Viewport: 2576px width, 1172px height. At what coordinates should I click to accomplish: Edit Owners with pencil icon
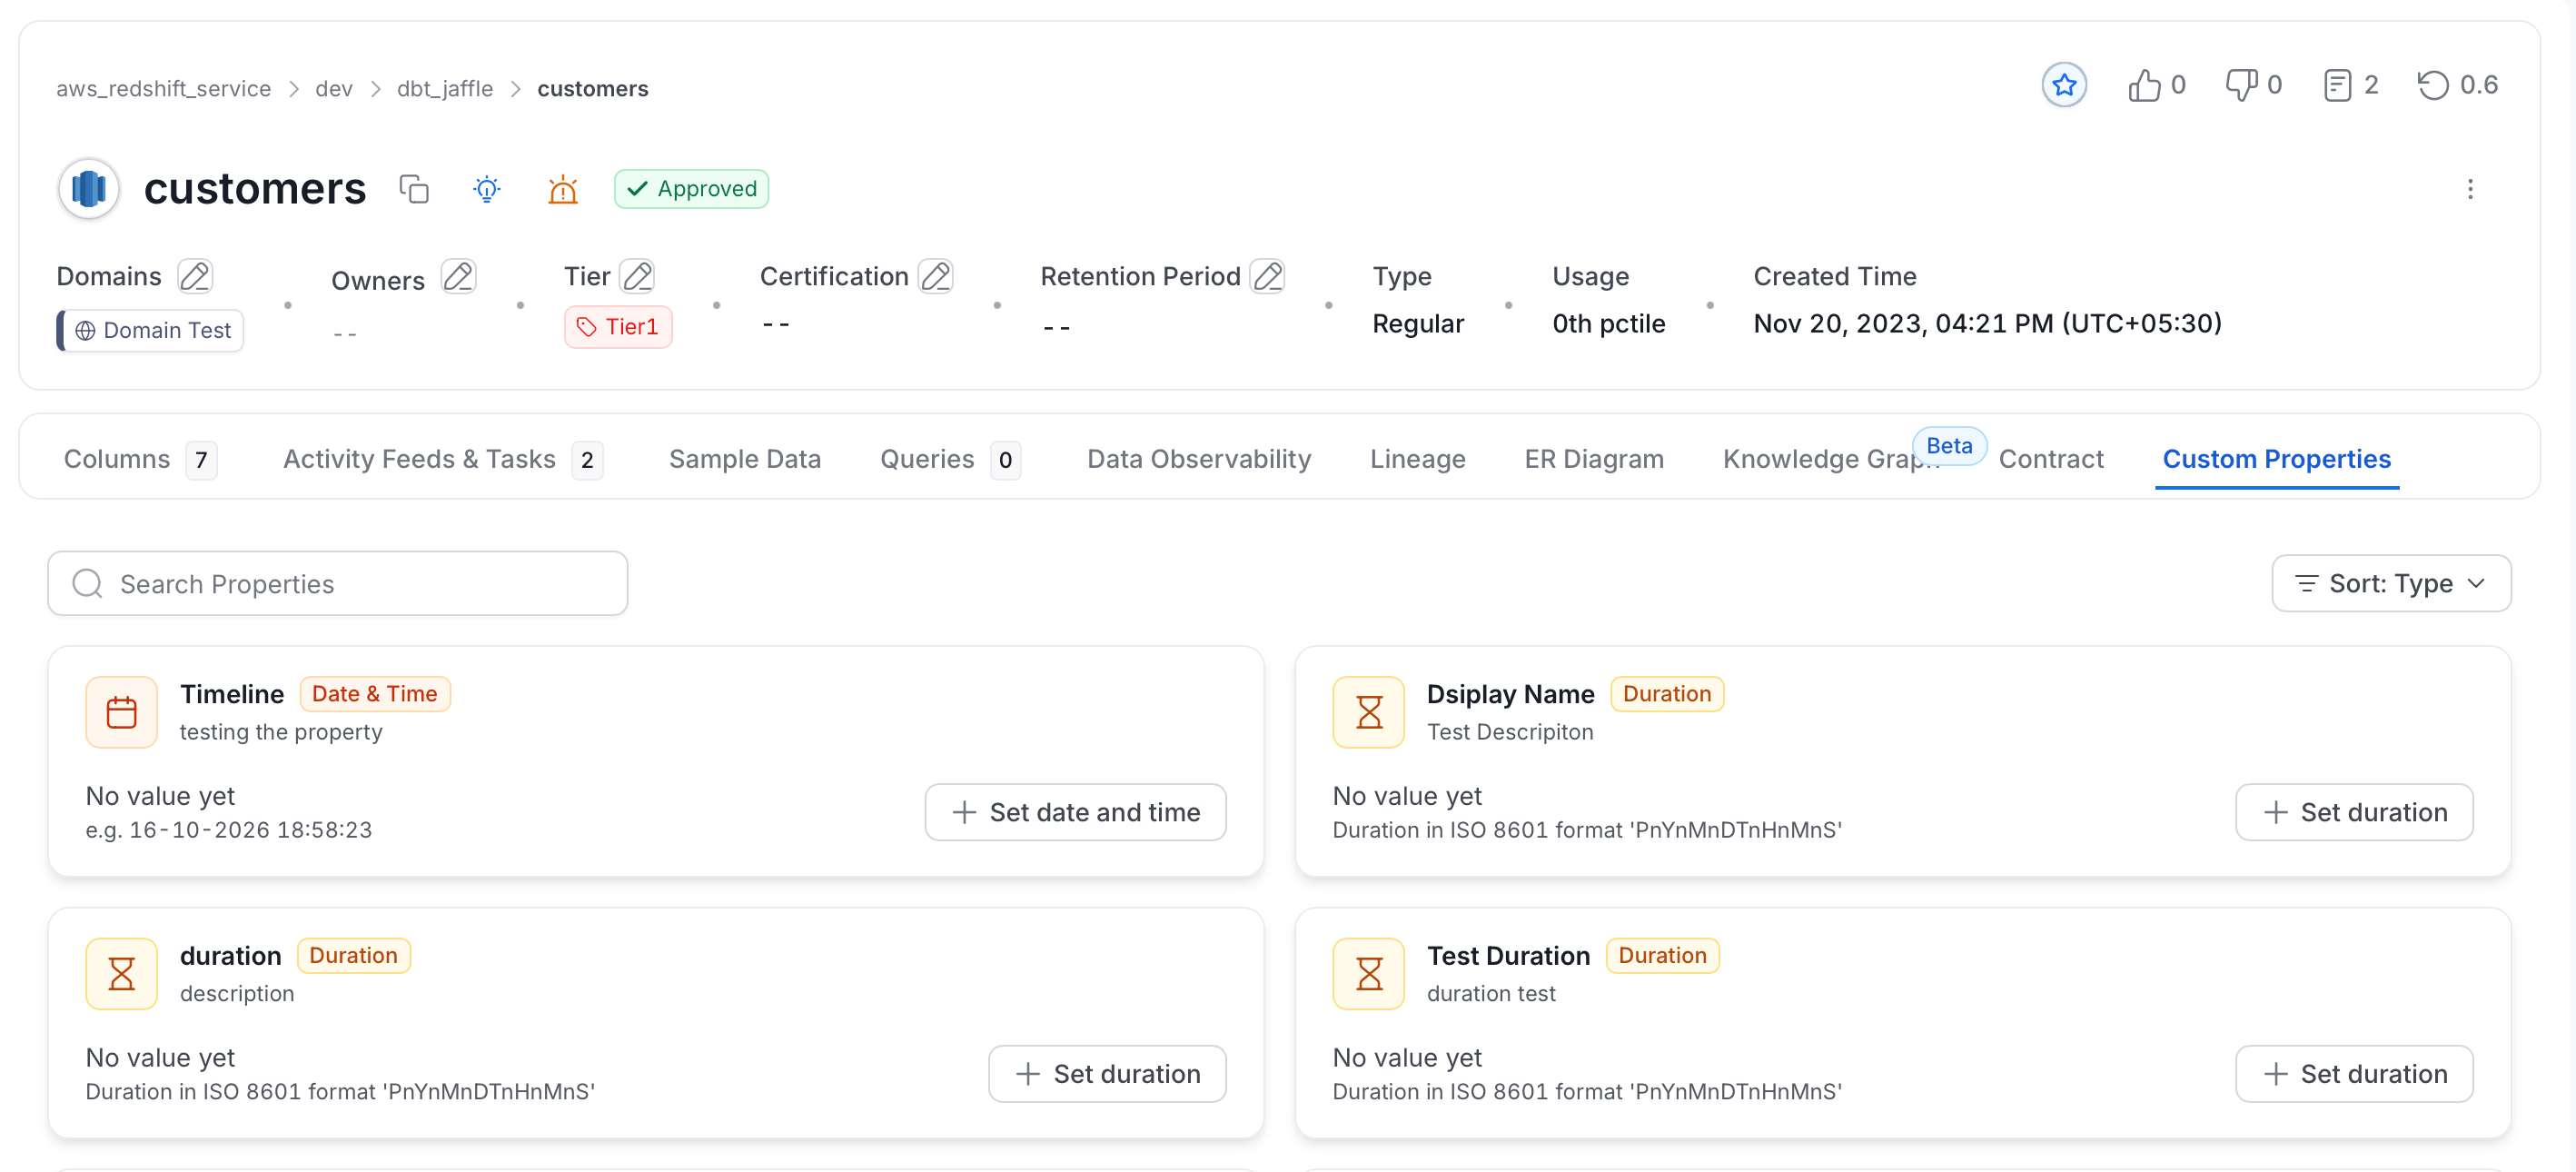(458, 276)
